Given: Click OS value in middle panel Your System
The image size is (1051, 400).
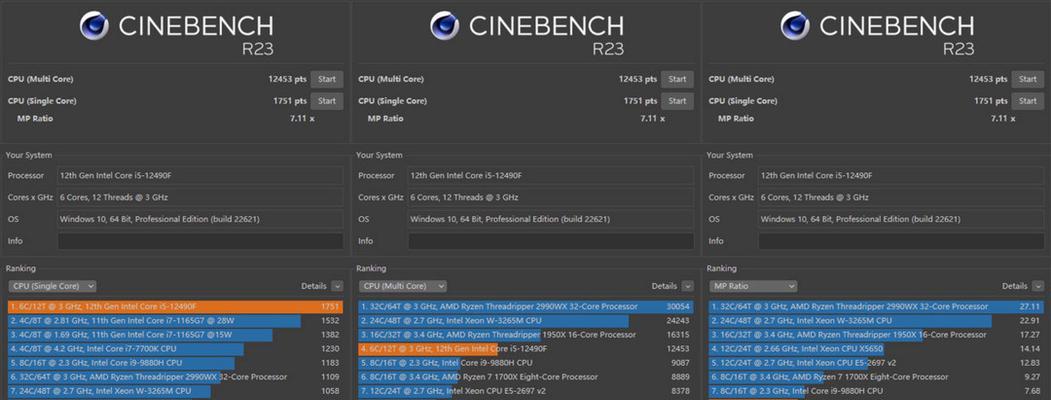Looking at the screenshot, I should 551,220.
